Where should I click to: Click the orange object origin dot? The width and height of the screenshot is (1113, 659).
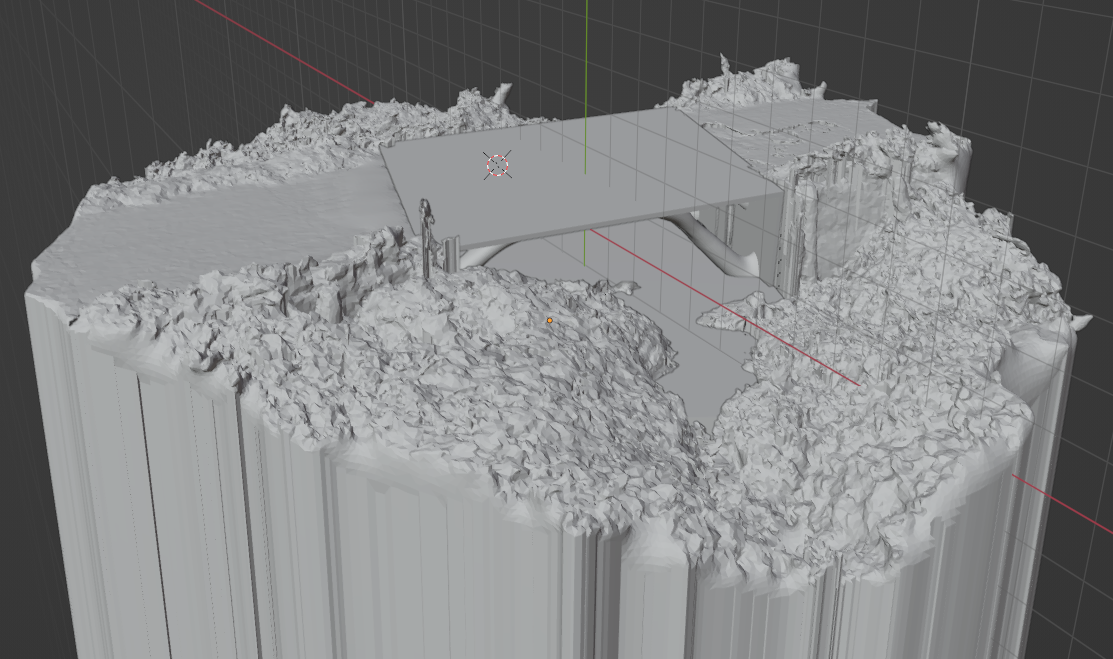coord(550,320)
